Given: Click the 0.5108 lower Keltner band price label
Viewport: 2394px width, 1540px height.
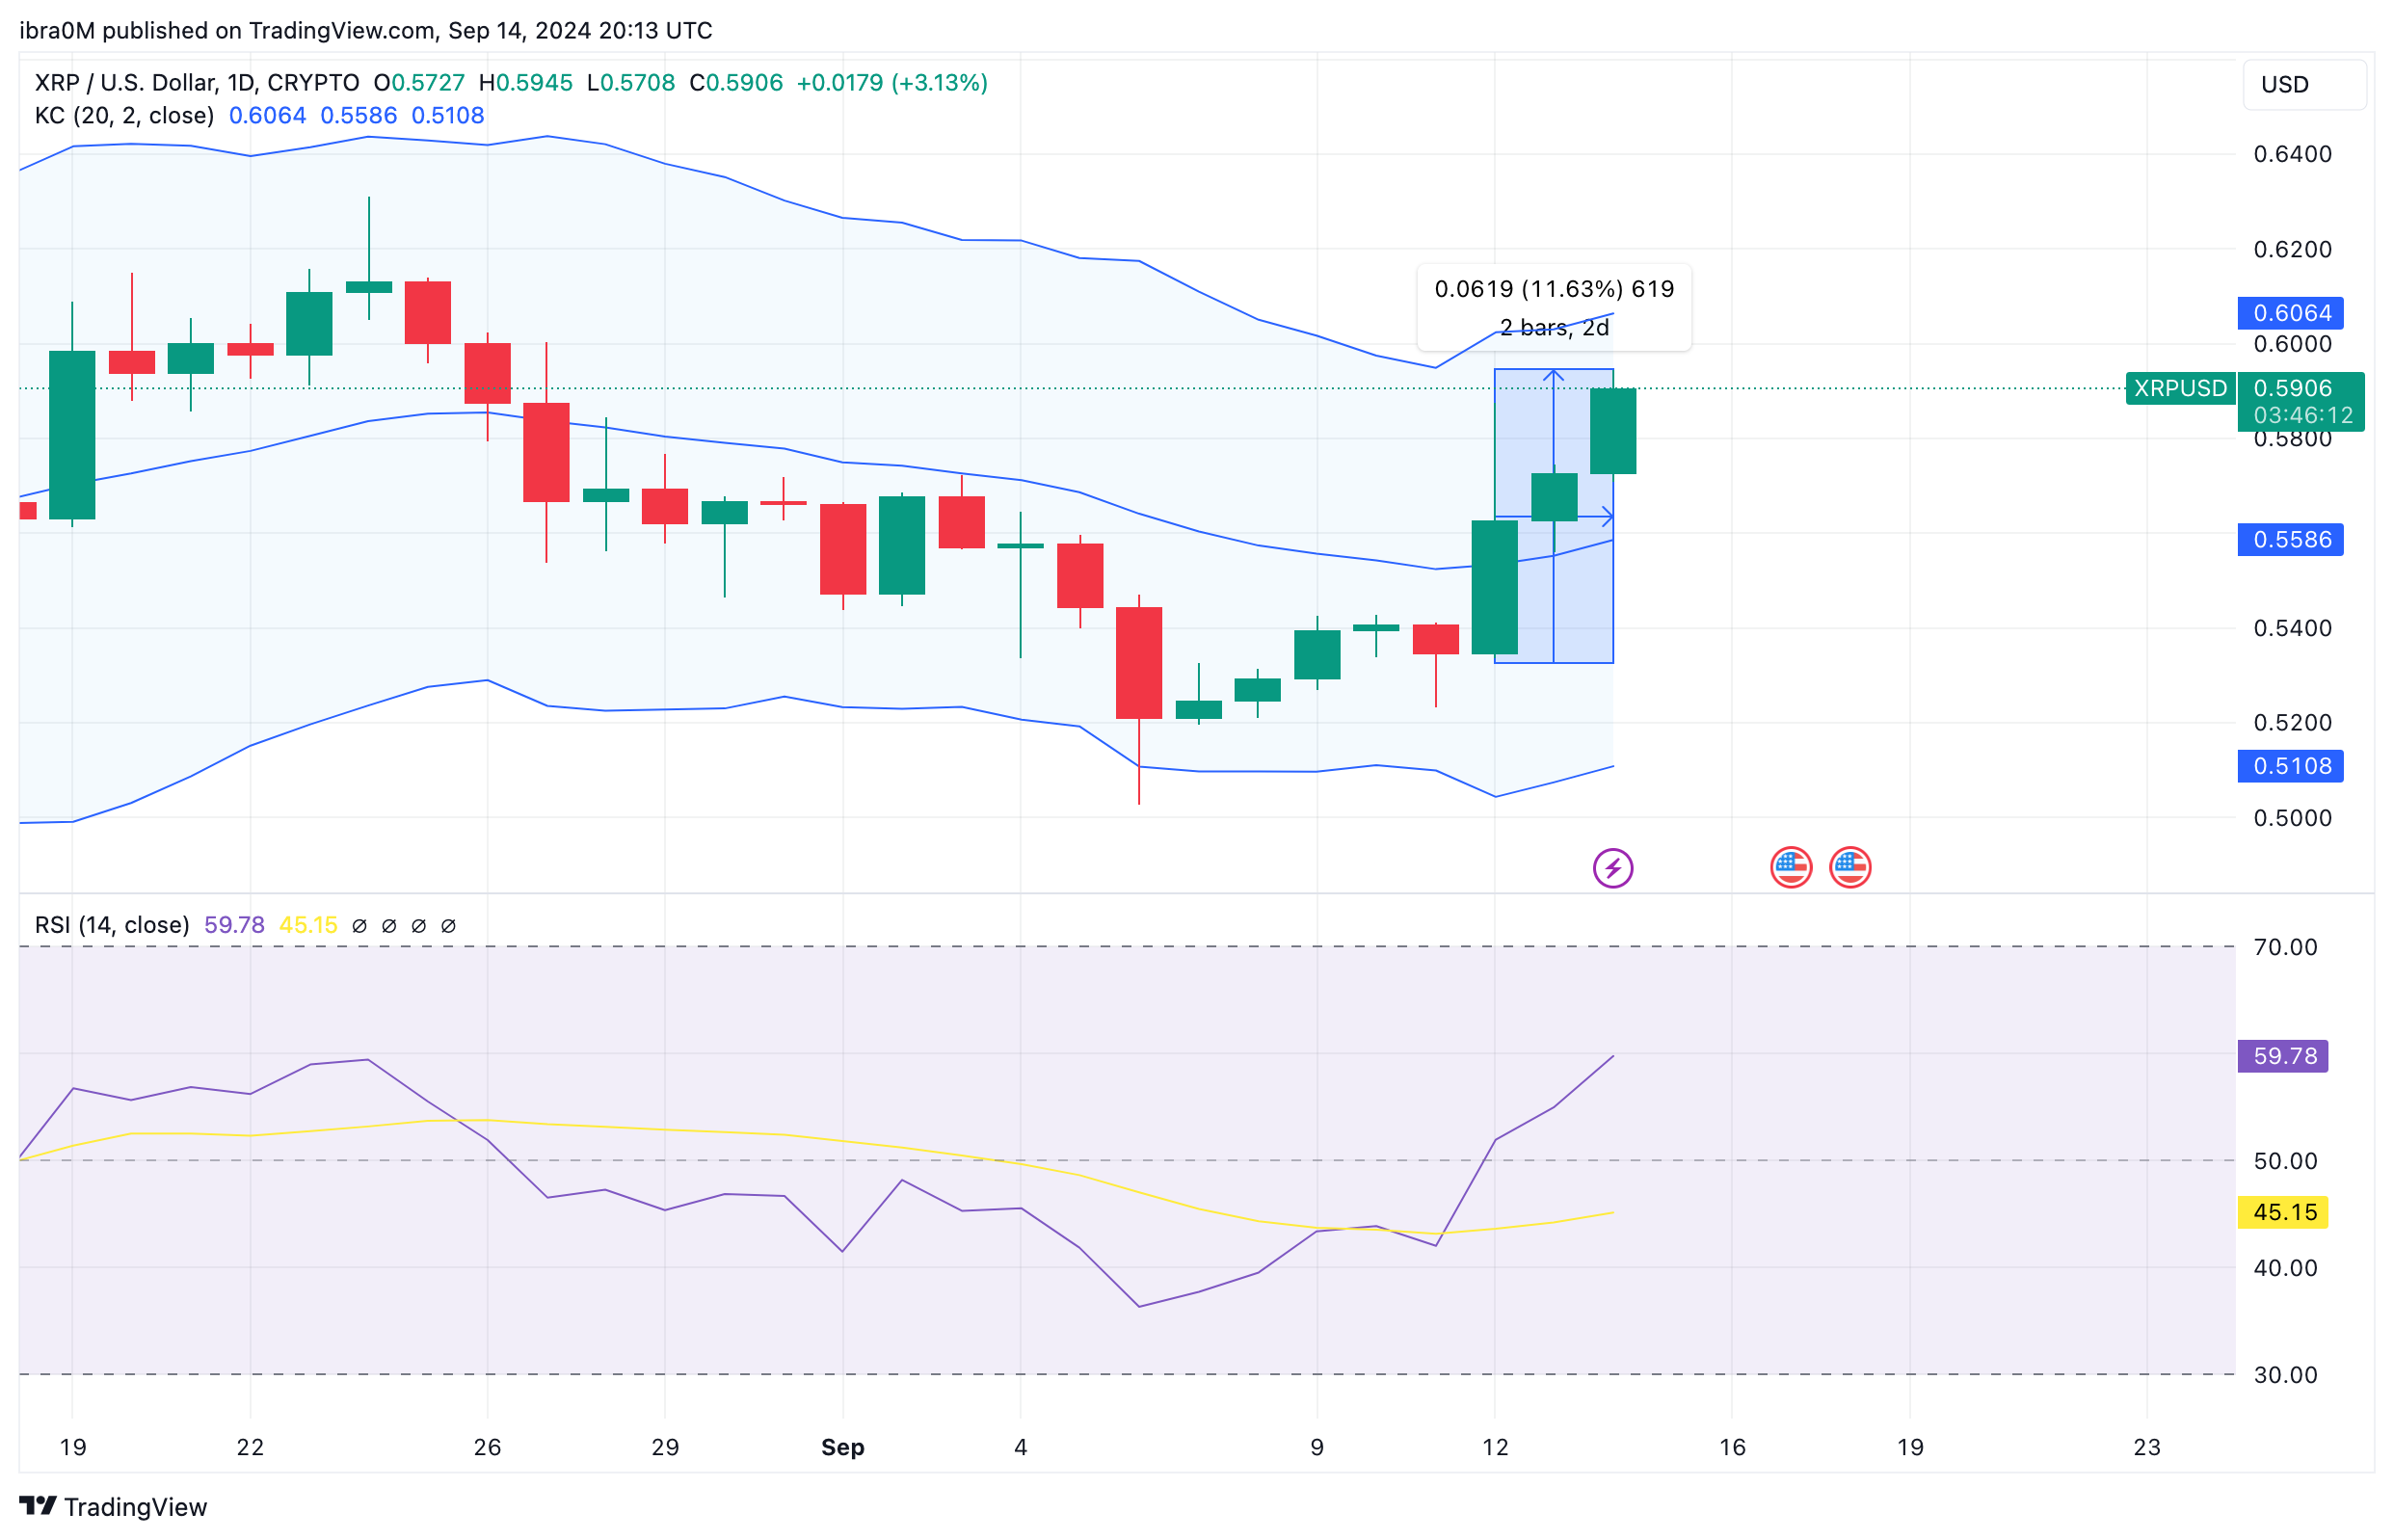Looking at the screenshot, I should click(2290, 766).
